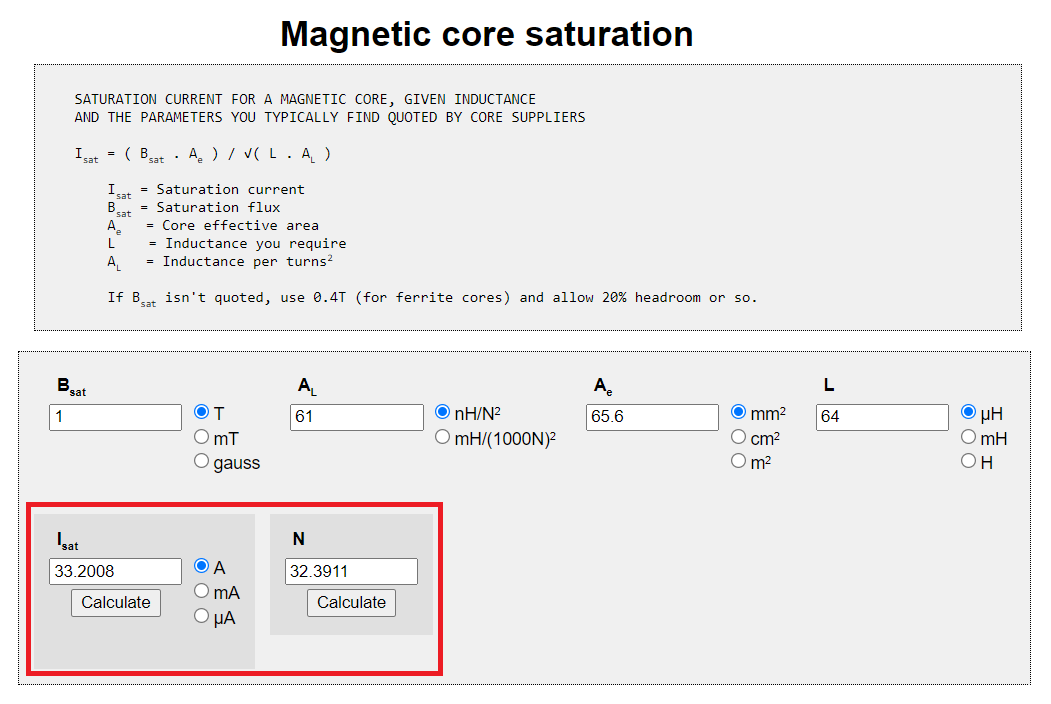Click the Bsat input field

[x=115, y=417]
